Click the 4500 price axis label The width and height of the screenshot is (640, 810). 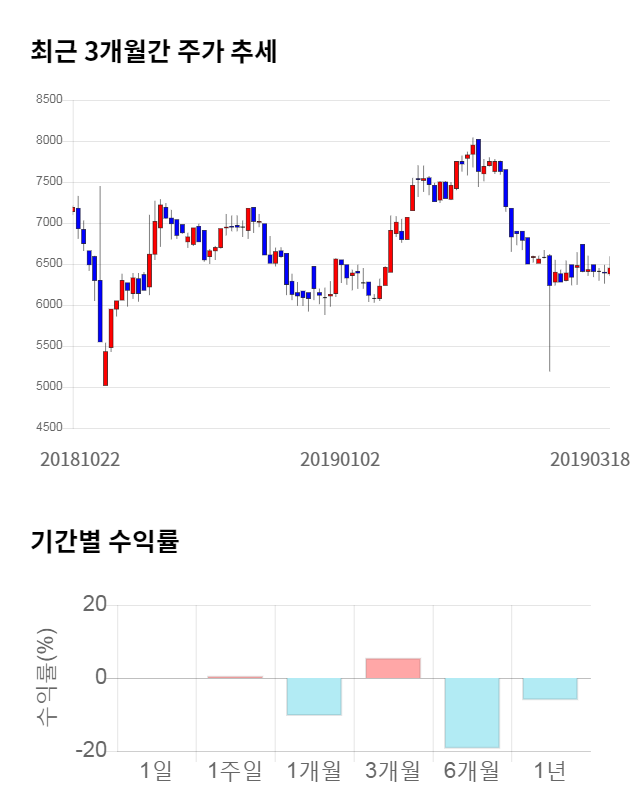coord(48,428)
